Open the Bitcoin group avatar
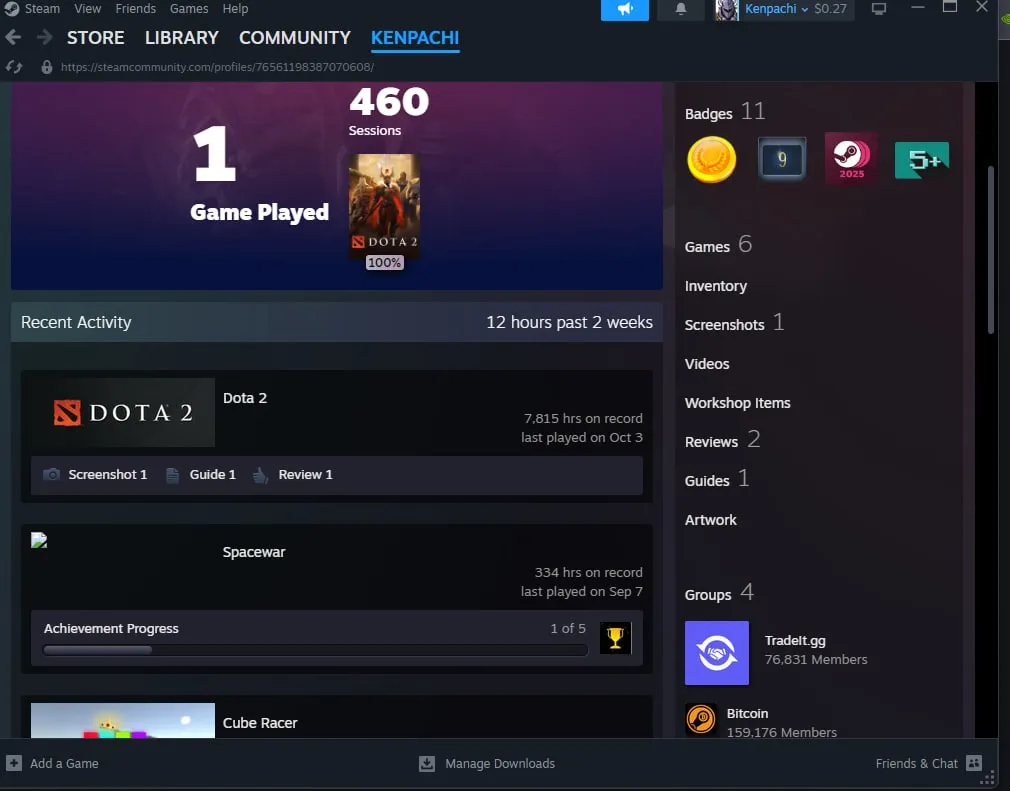The height and width of the screenshot is (791, 1010). (x=701, y=719)
